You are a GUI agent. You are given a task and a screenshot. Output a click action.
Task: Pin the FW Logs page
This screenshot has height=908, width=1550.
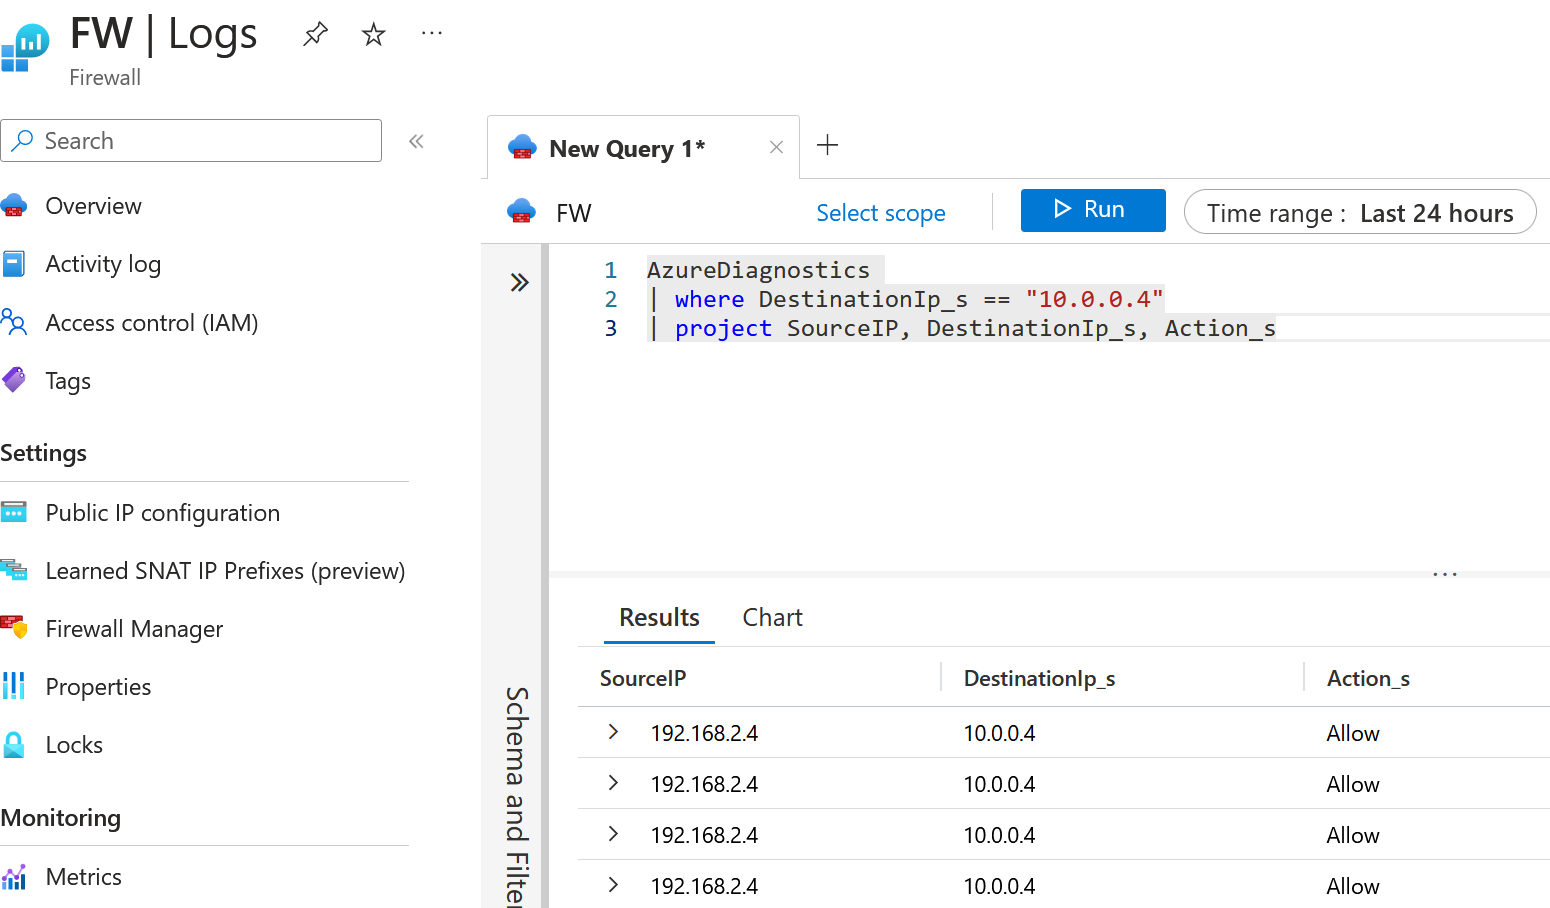(314, 32)
